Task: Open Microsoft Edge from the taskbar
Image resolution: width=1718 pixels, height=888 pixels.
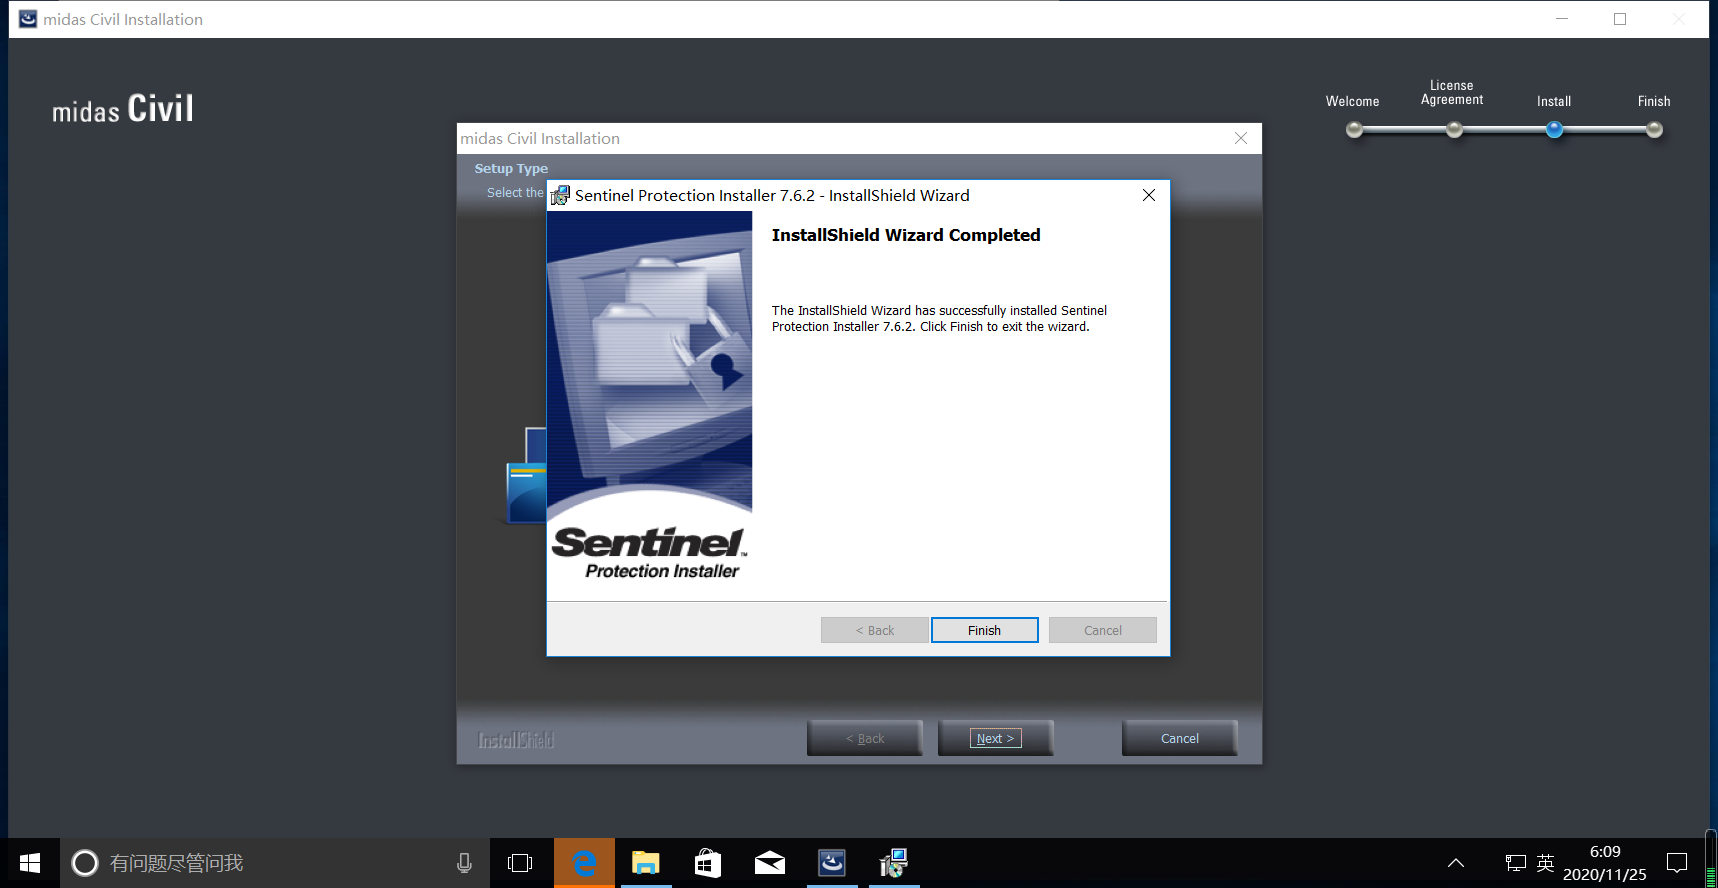Action: point(584,863)
